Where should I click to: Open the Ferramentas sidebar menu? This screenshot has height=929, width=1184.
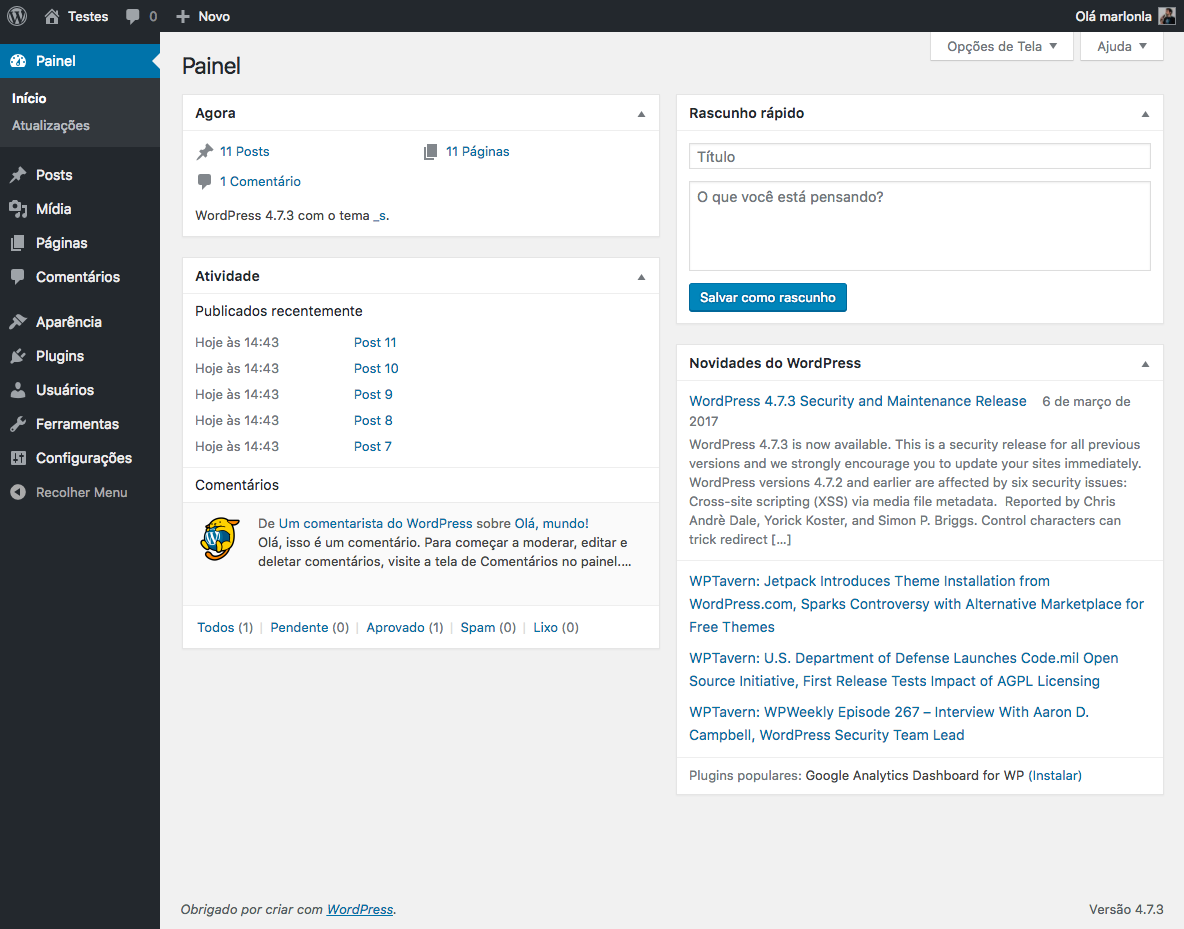point(80,424)
